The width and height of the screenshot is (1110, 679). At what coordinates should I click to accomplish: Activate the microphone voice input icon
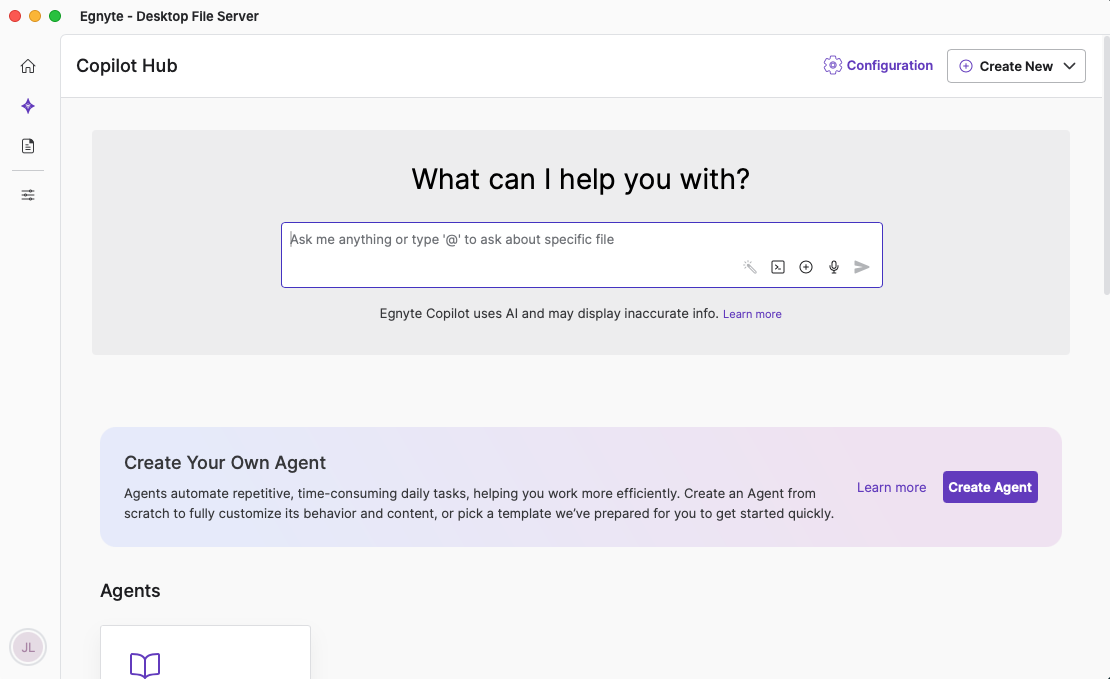(834, 267)
